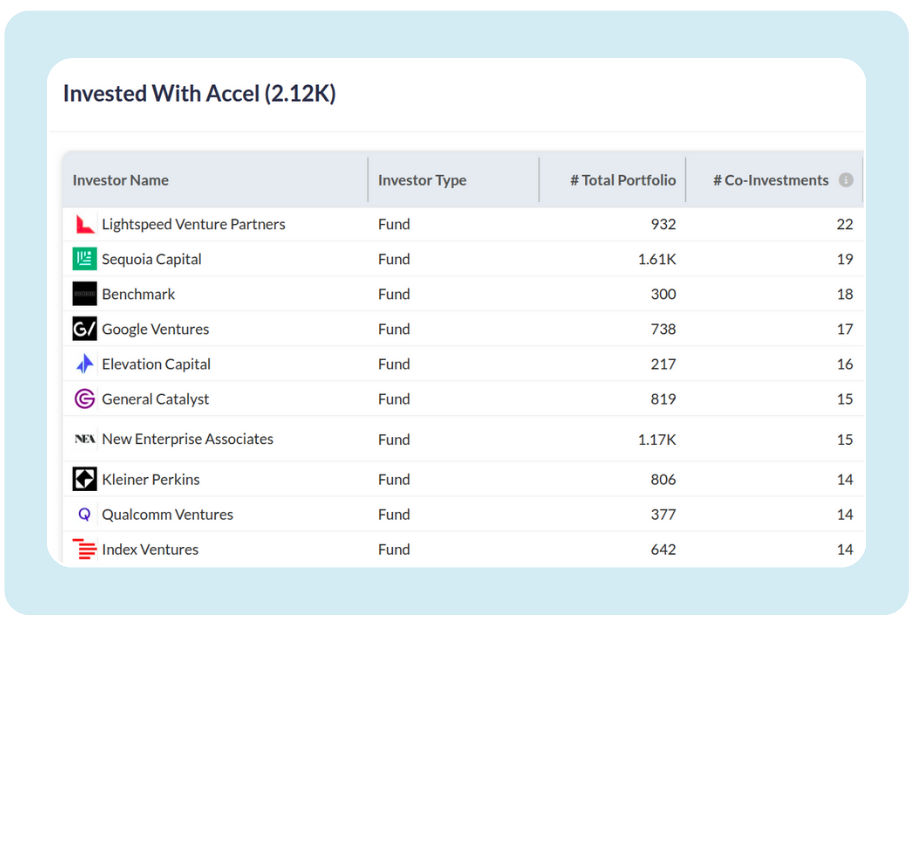This screenshot has width=913, height=865.
Task: Sort by # Total Portfolio column header
Action: pyautogui.click(x=622, y=181)
